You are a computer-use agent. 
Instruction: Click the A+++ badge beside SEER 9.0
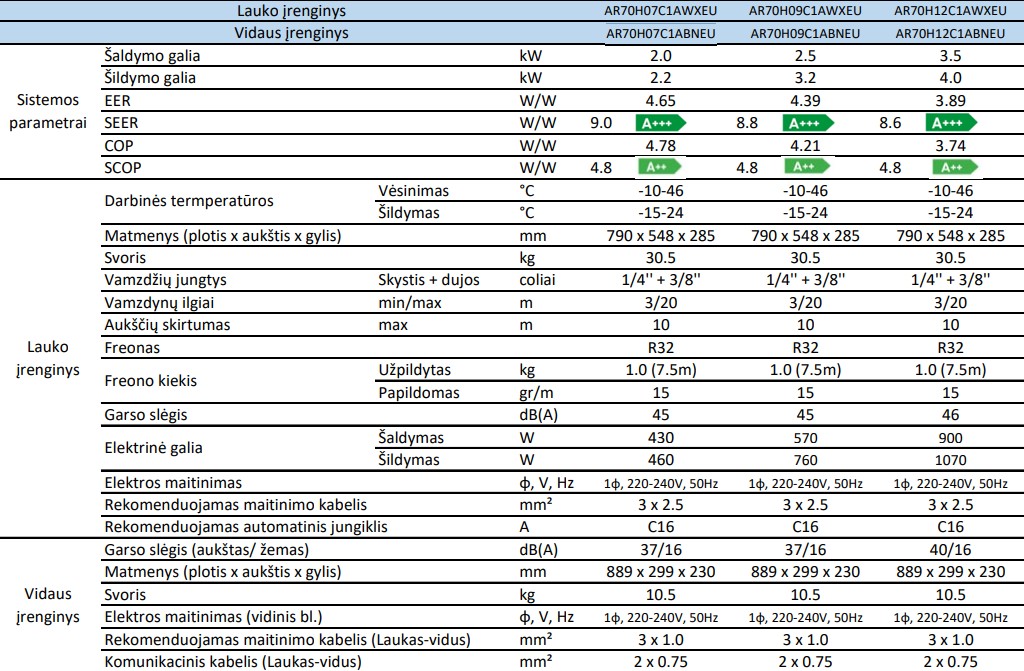pos(660,123)
